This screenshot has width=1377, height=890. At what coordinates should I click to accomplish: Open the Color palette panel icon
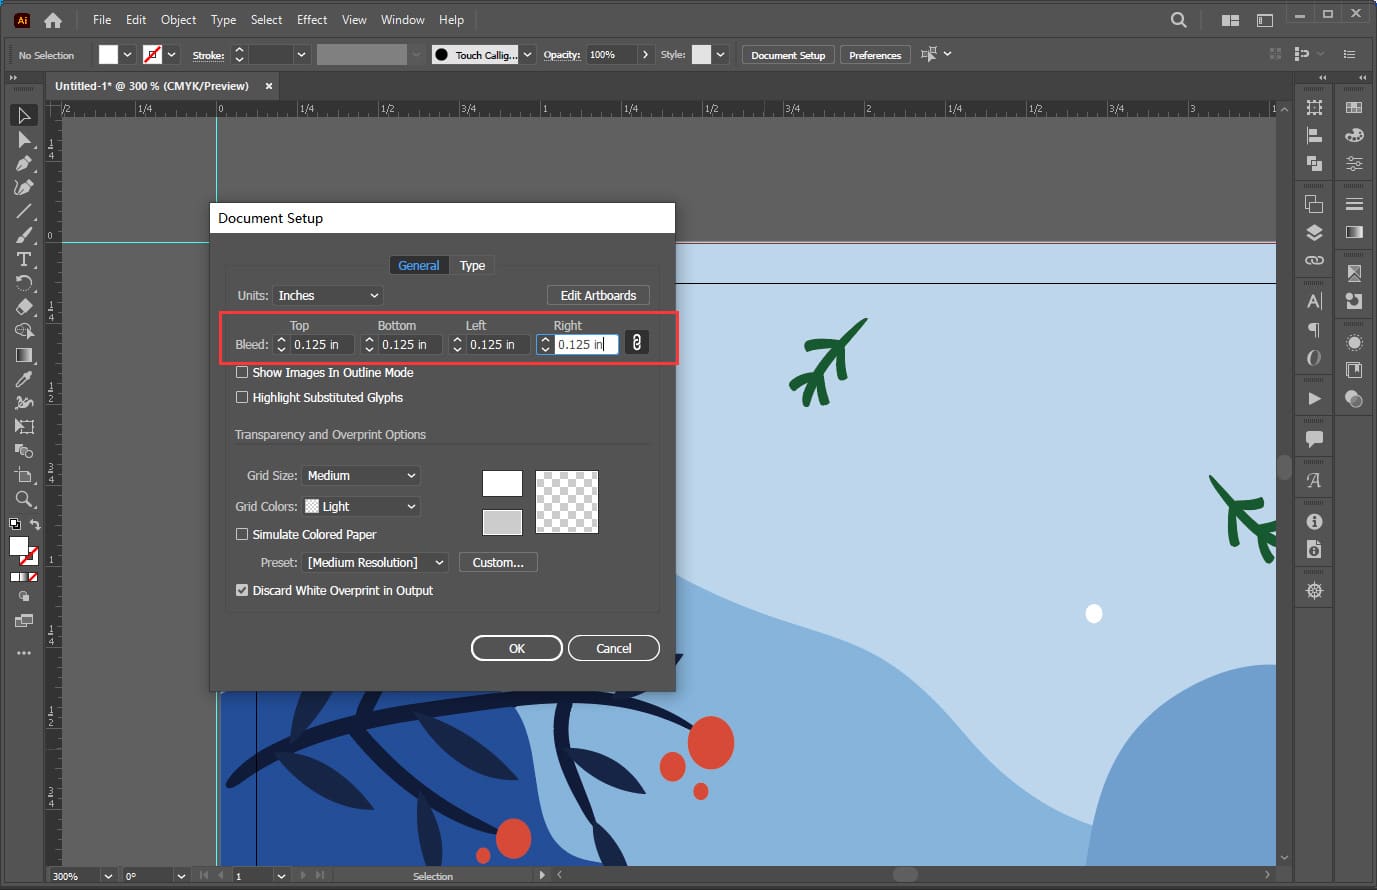[x=1354, y=135]
